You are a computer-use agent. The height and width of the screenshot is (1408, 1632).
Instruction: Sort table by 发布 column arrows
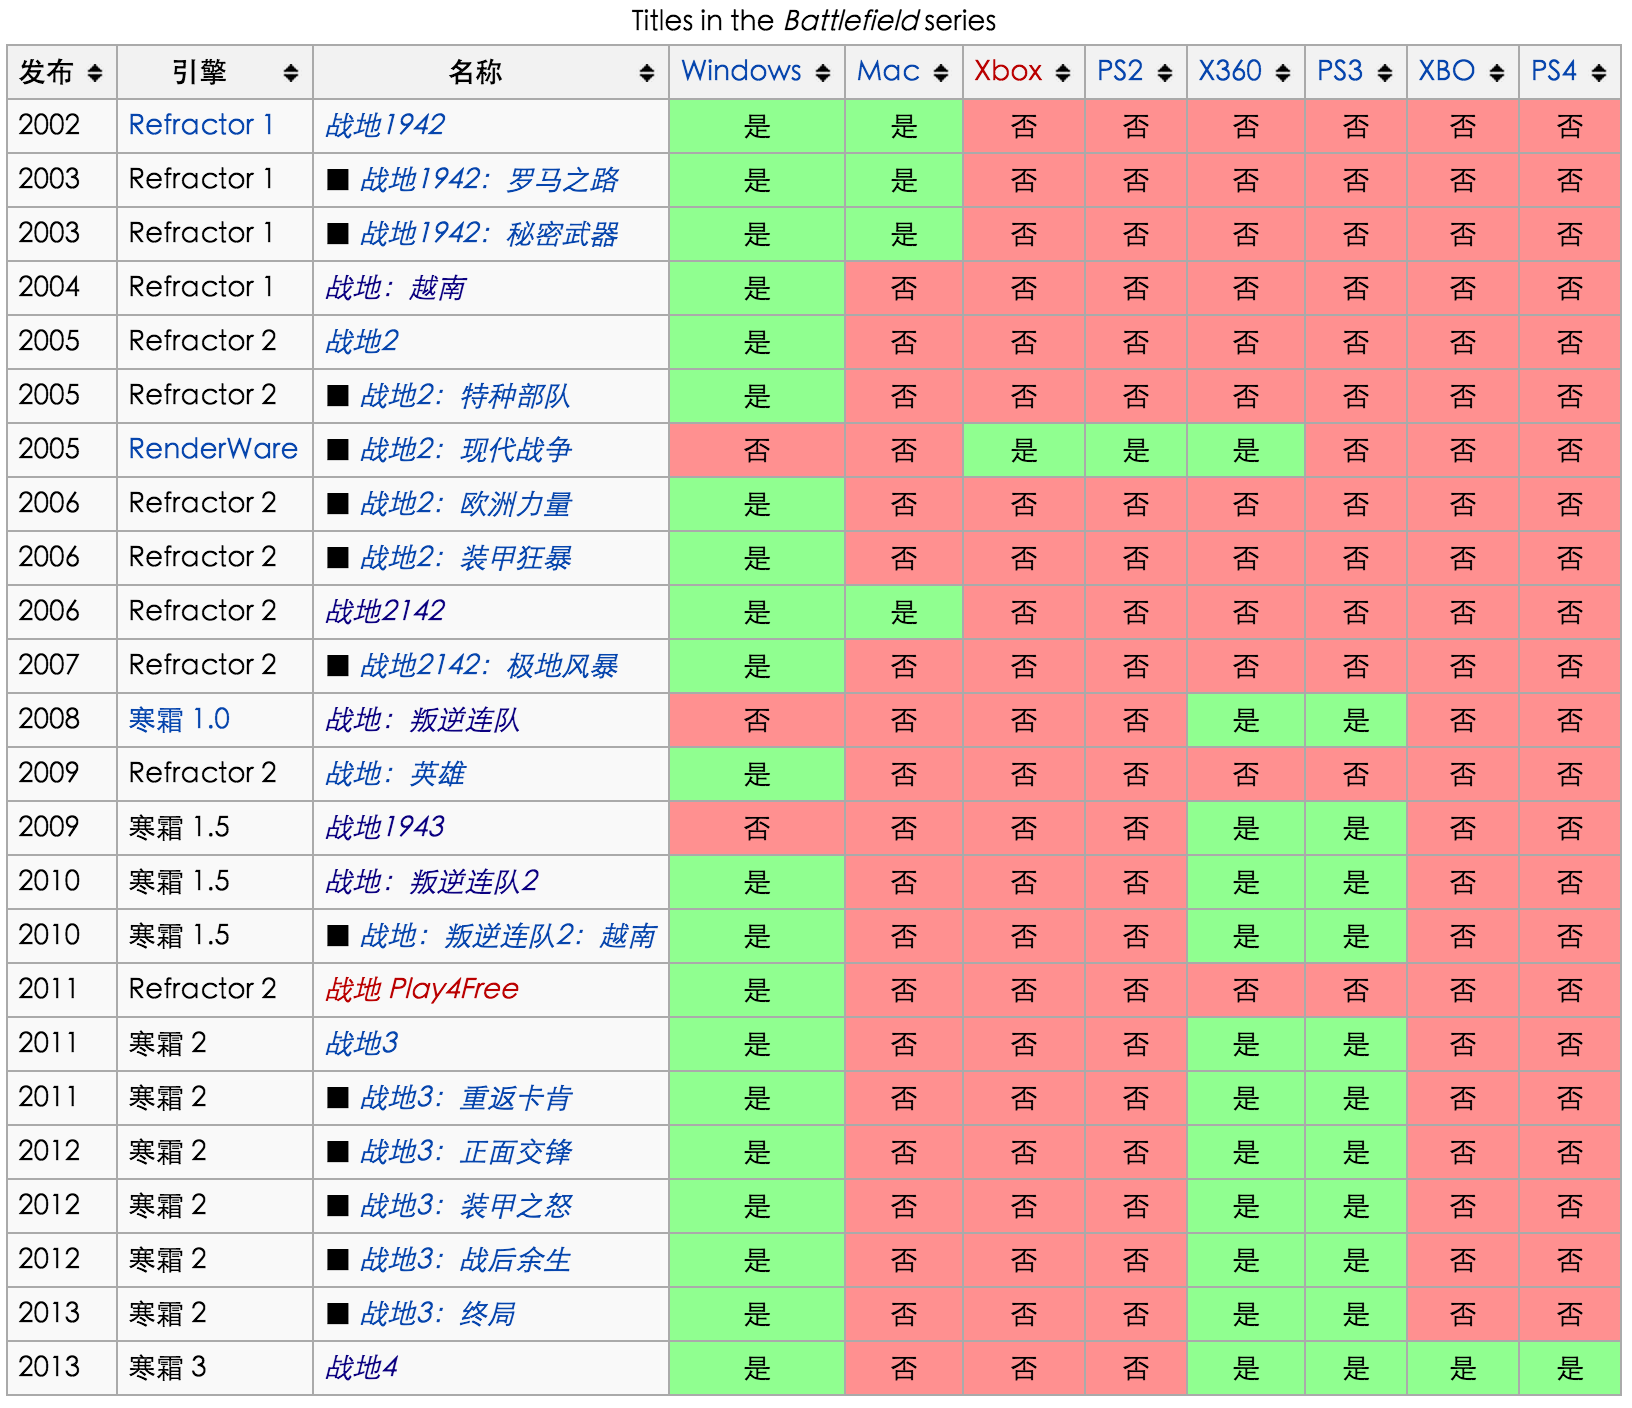coord(94,73)
